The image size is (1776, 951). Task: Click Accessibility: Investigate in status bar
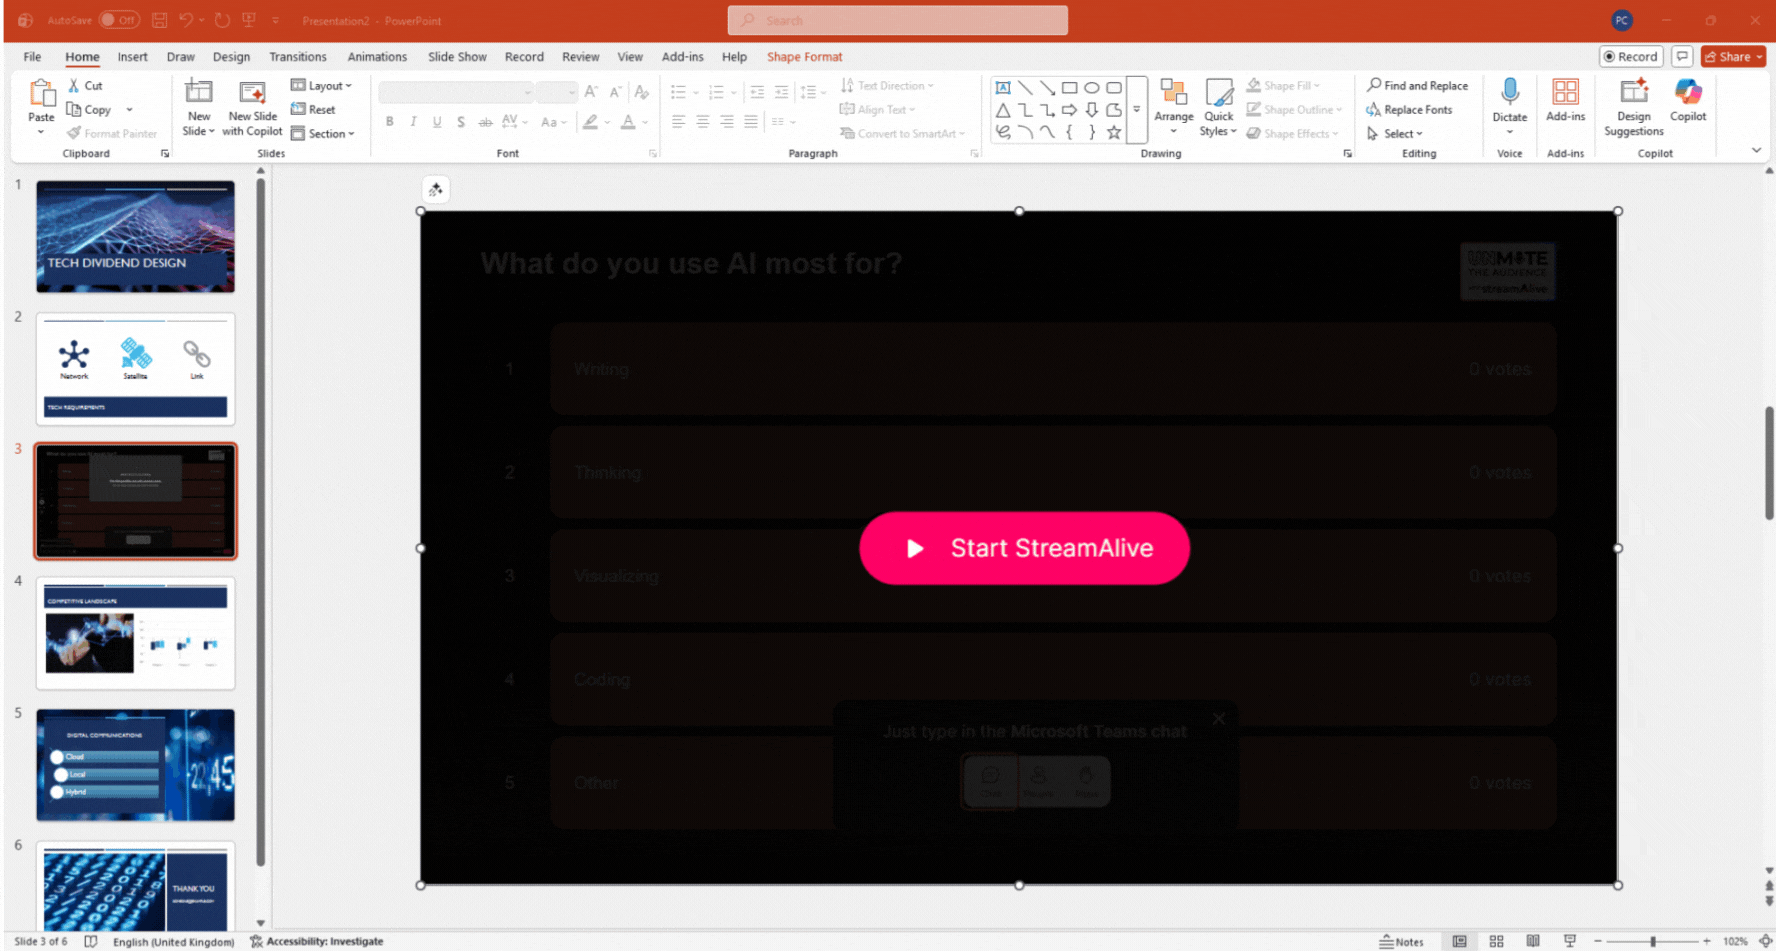coord(316,941)
